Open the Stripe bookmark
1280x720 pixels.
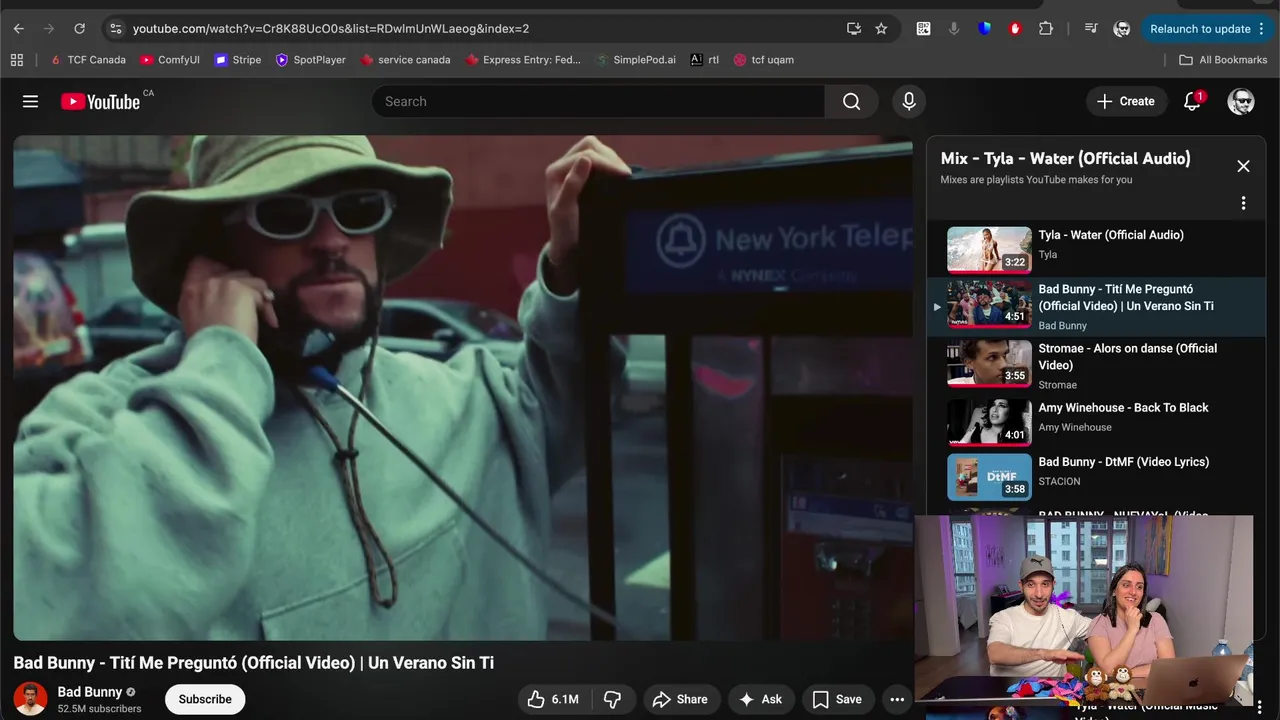pos(238,60)
